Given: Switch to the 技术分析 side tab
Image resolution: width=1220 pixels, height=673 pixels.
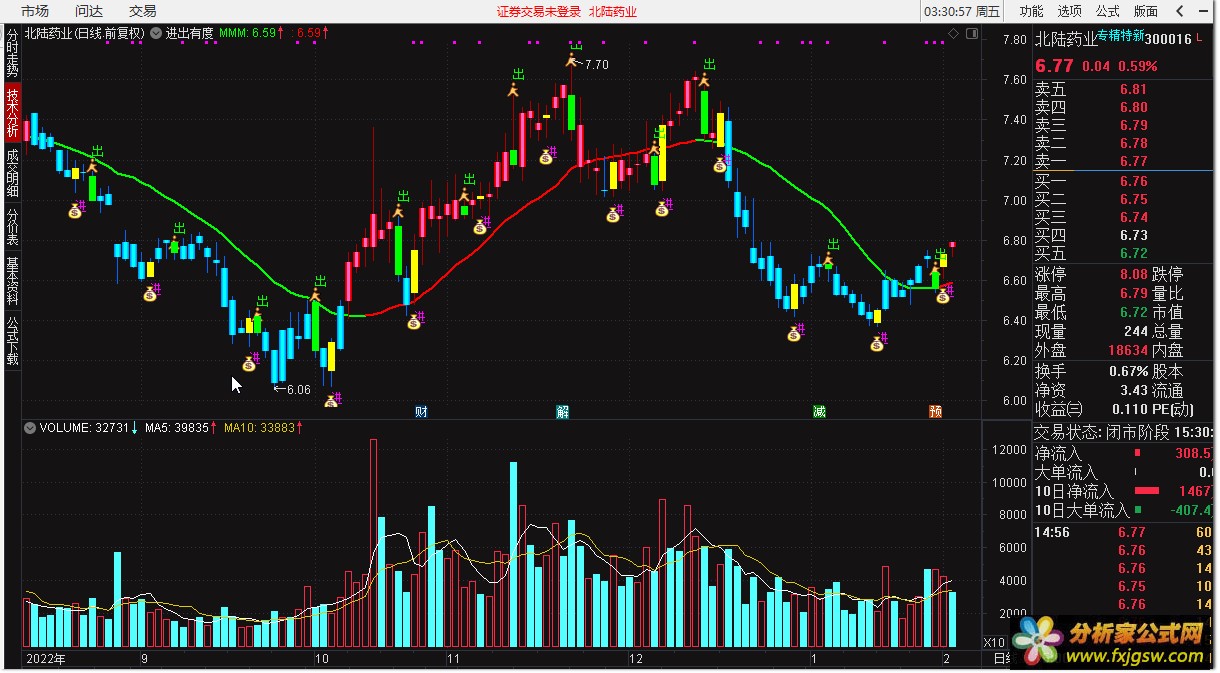Looking at the screenshot, I should point(12,113).
